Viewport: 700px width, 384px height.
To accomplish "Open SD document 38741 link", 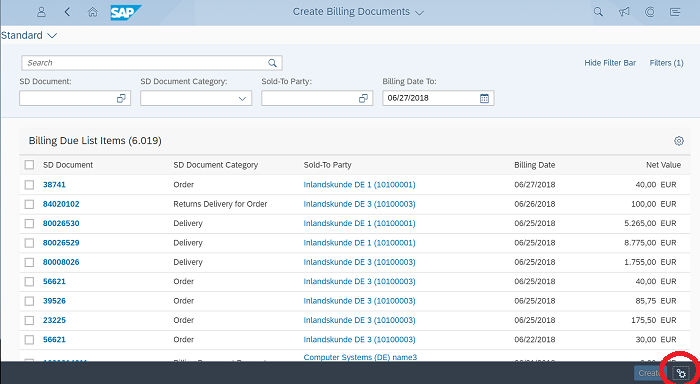I will [x=54, y=184].
